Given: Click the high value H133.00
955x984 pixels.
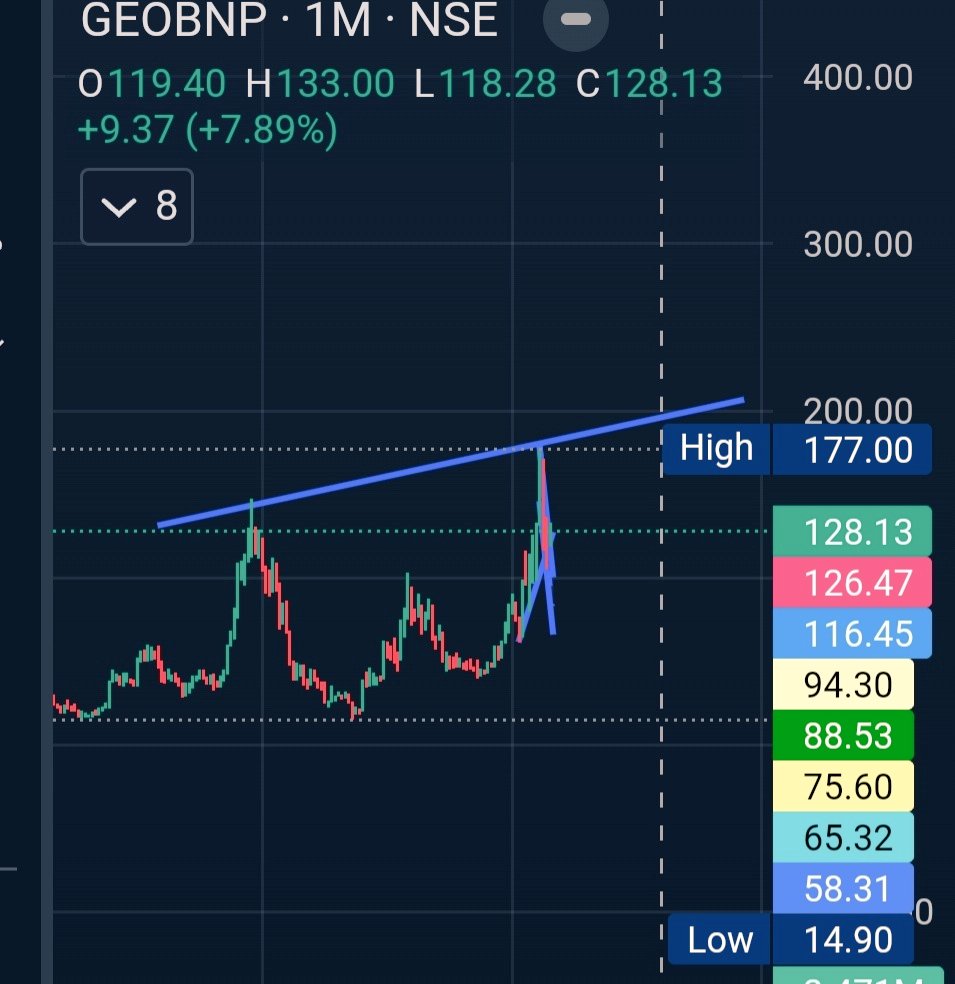Looking at the screenshot, I should (x=320, y=84).
